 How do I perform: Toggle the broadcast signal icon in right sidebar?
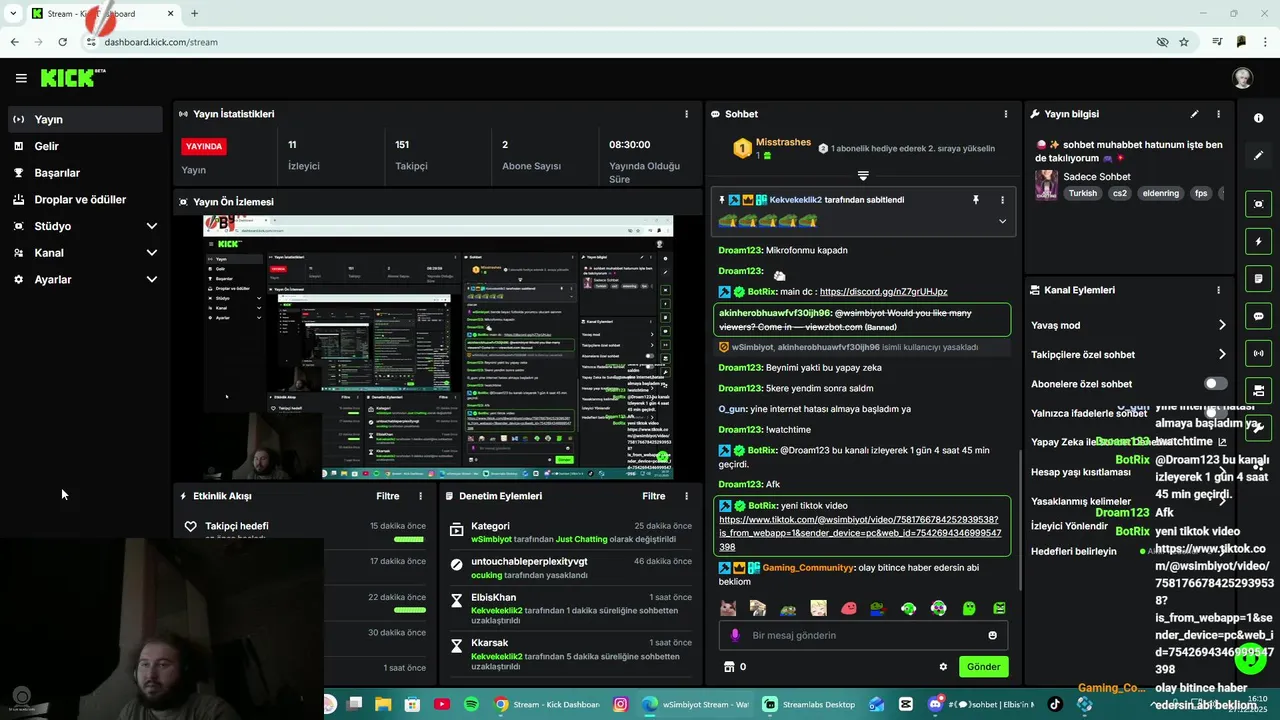(1259, 353)
